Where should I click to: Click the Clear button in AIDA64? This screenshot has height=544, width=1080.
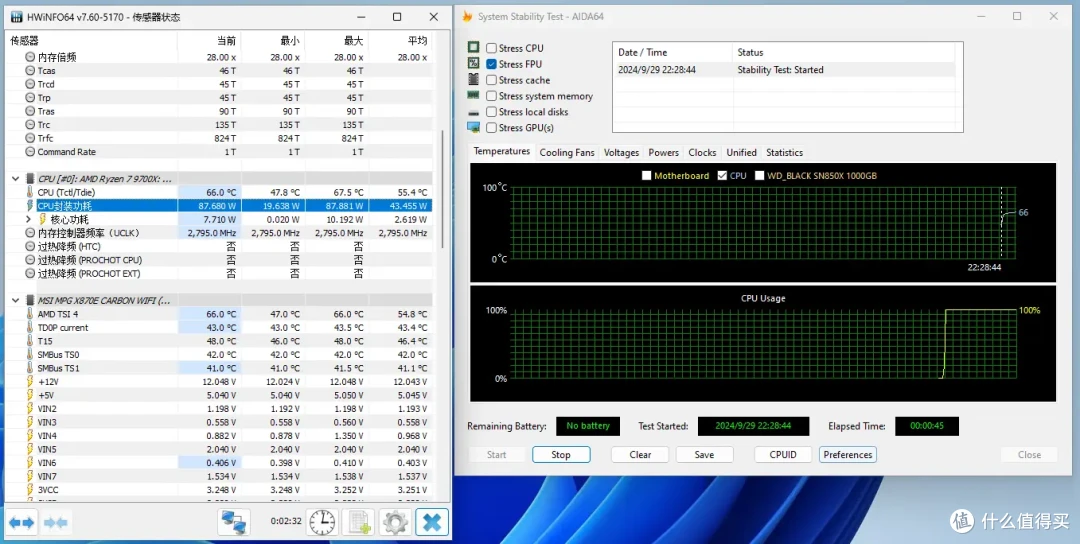[x=641, y=454]
